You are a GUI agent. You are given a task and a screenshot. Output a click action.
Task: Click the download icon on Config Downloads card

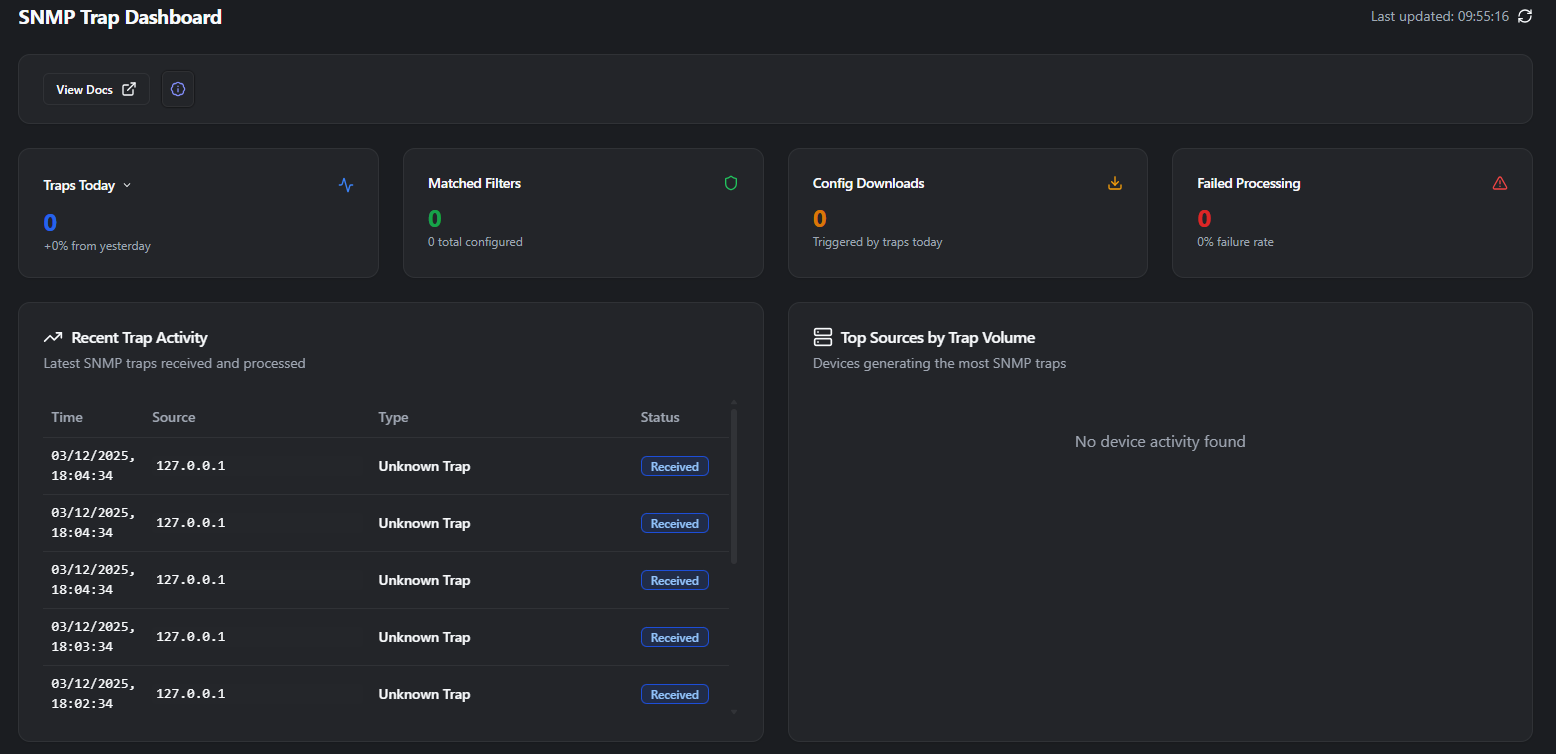[x=1114, y=183]
